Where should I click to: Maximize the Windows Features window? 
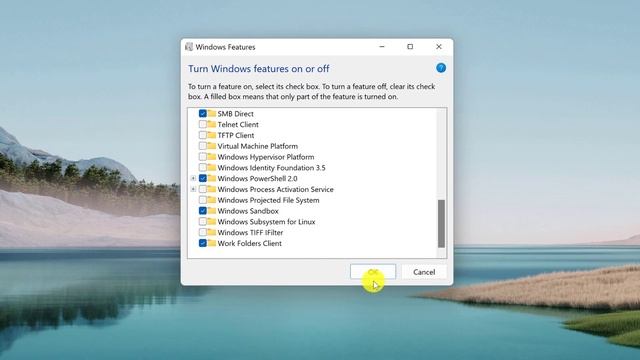410,47
